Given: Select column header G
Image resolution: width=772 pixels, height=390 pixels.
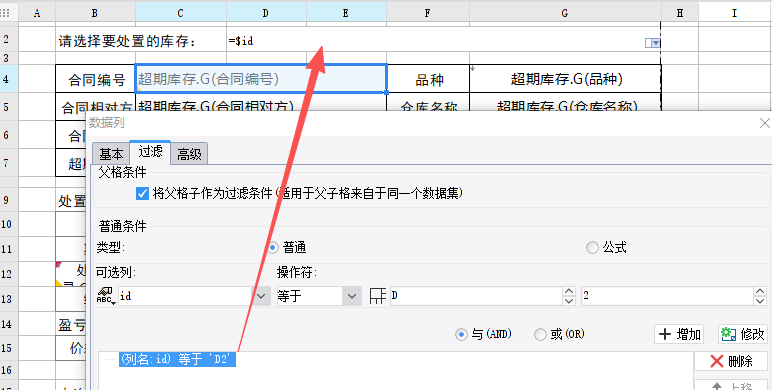Looking at the screenshot, I should tap(565, 13).
